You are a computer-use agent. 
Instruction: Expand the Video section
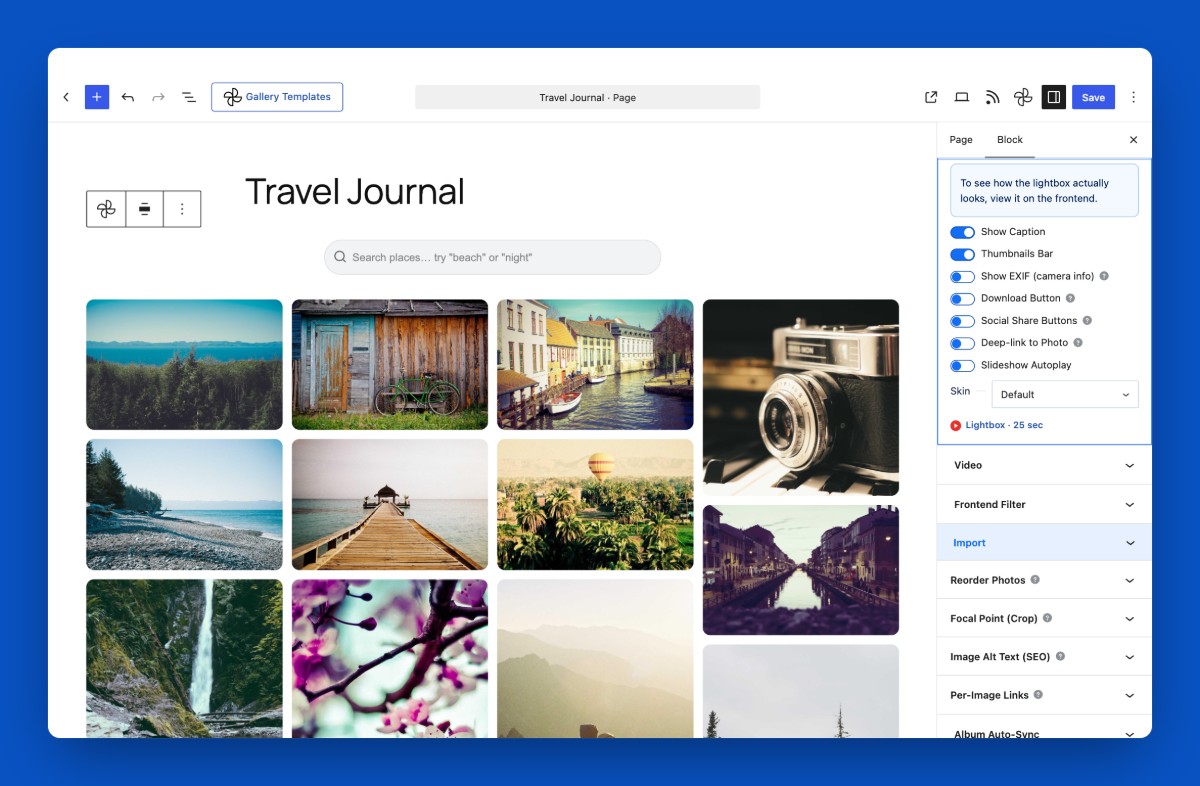[x=1044, y=465]
